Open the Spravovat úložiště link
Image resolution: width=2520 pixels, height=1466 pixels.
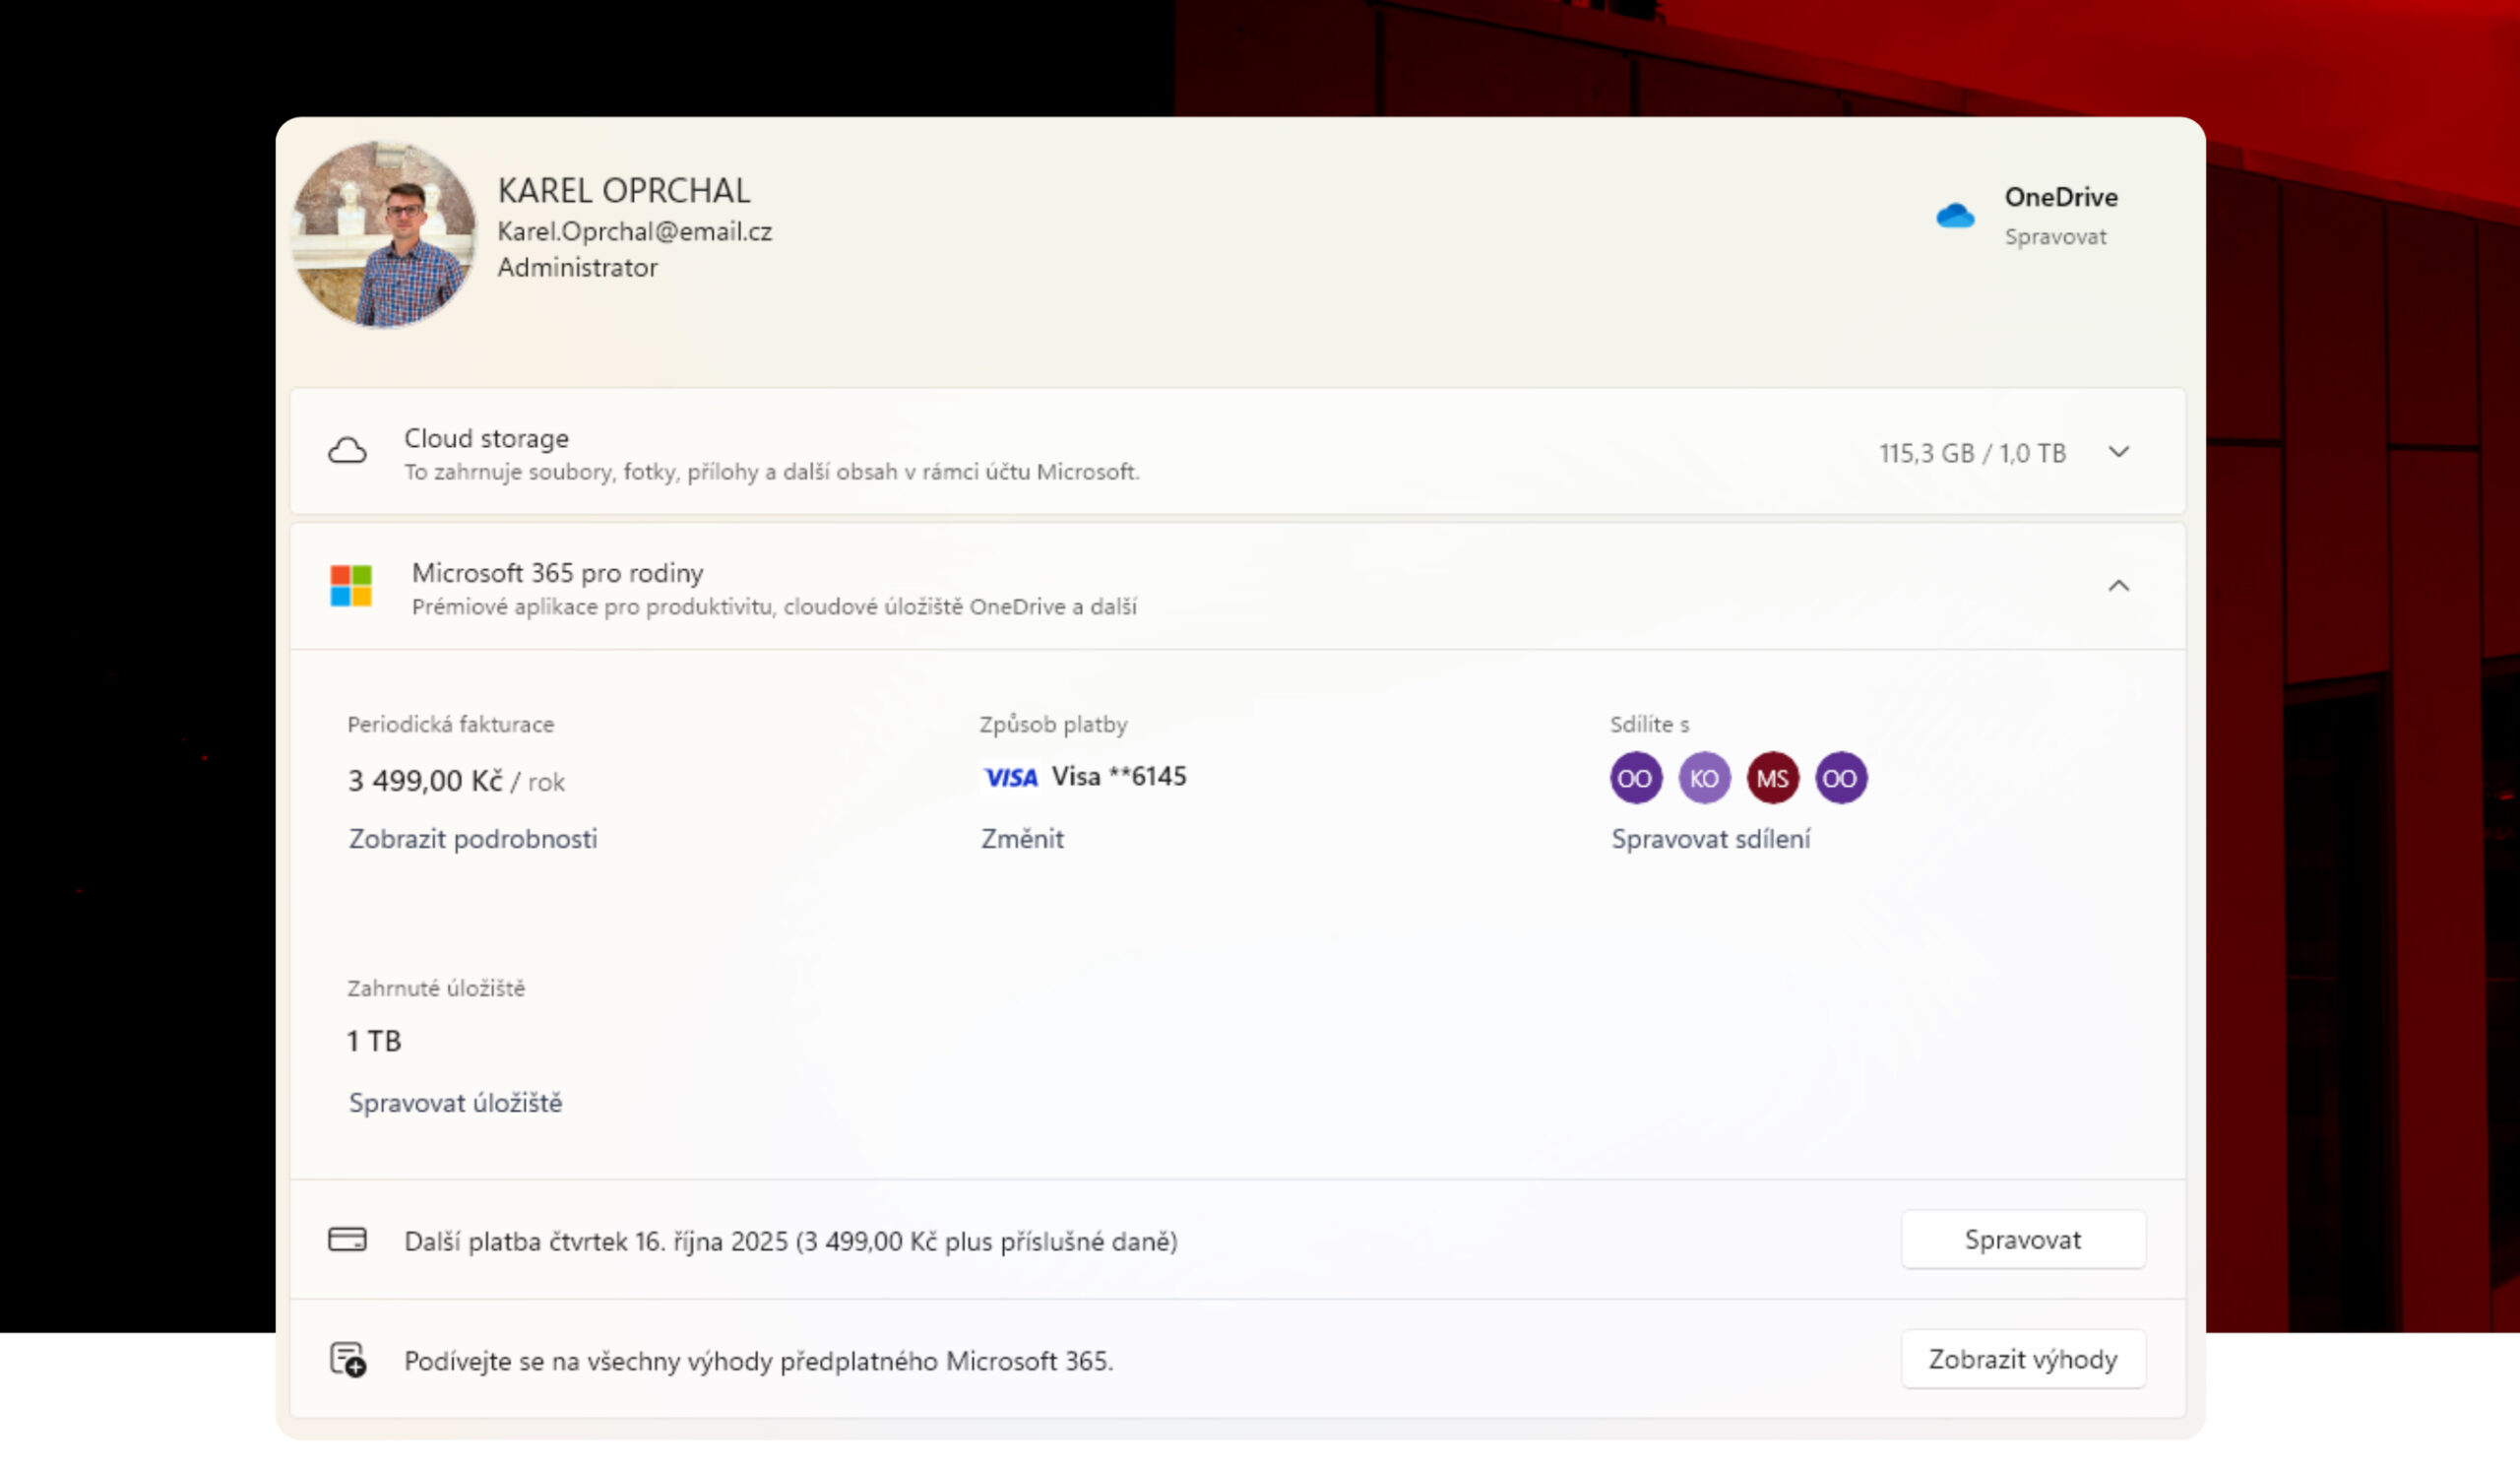tap(455, 1103)
